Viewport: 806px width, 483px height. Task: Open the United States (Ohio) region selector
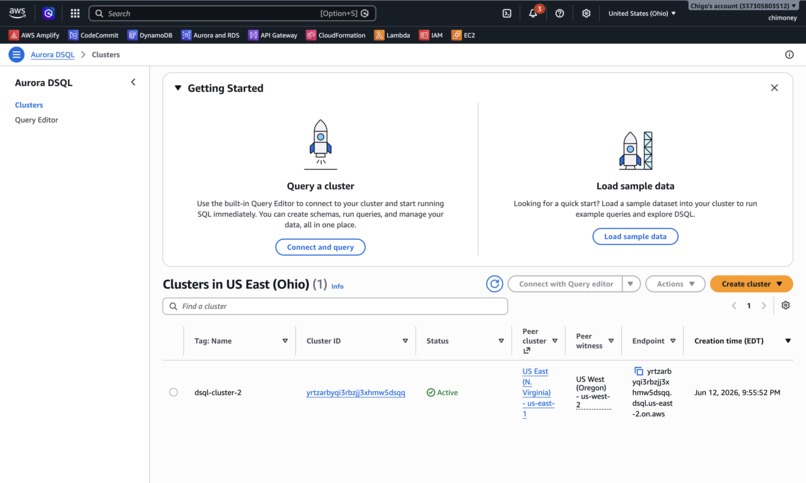tap(642, 13)
